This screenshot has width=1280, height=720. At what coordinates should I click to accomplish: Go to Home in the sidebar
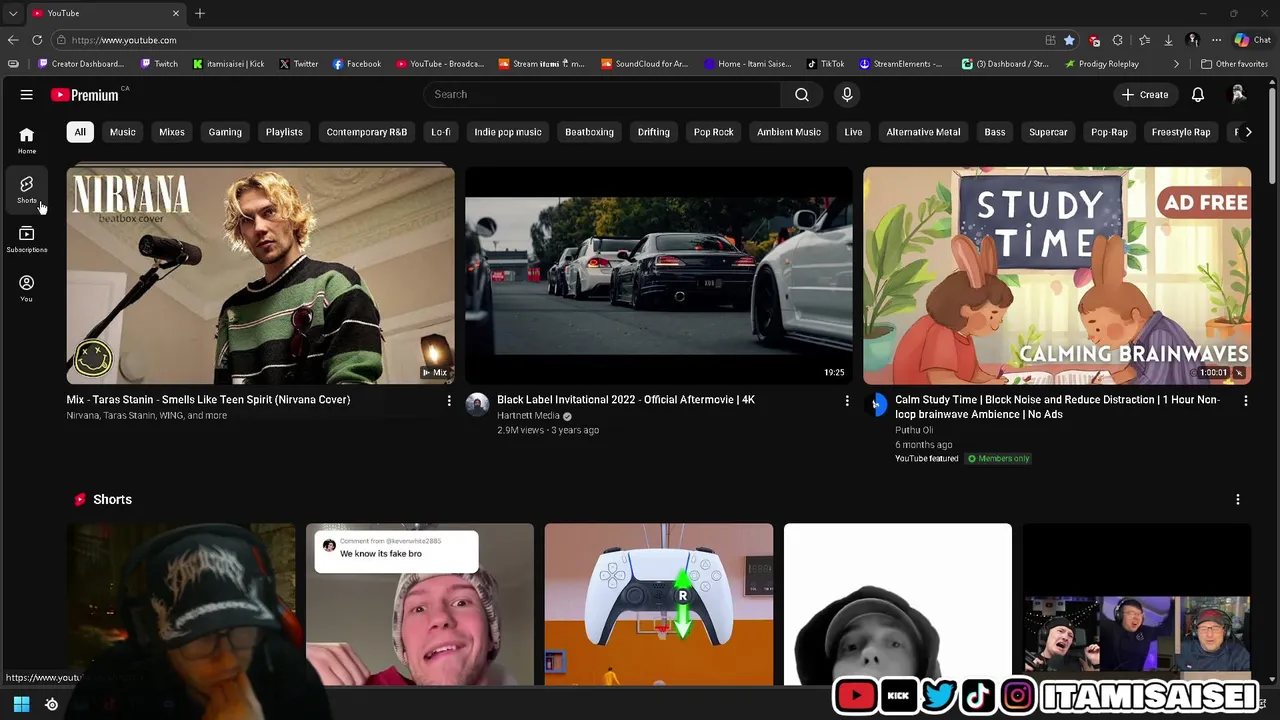pos(27,140)
